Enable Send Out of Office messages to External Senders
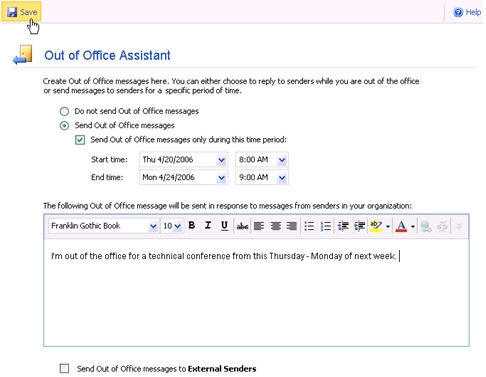The height and width of the screenshot is (377, 486). click(x=64, y=368)
